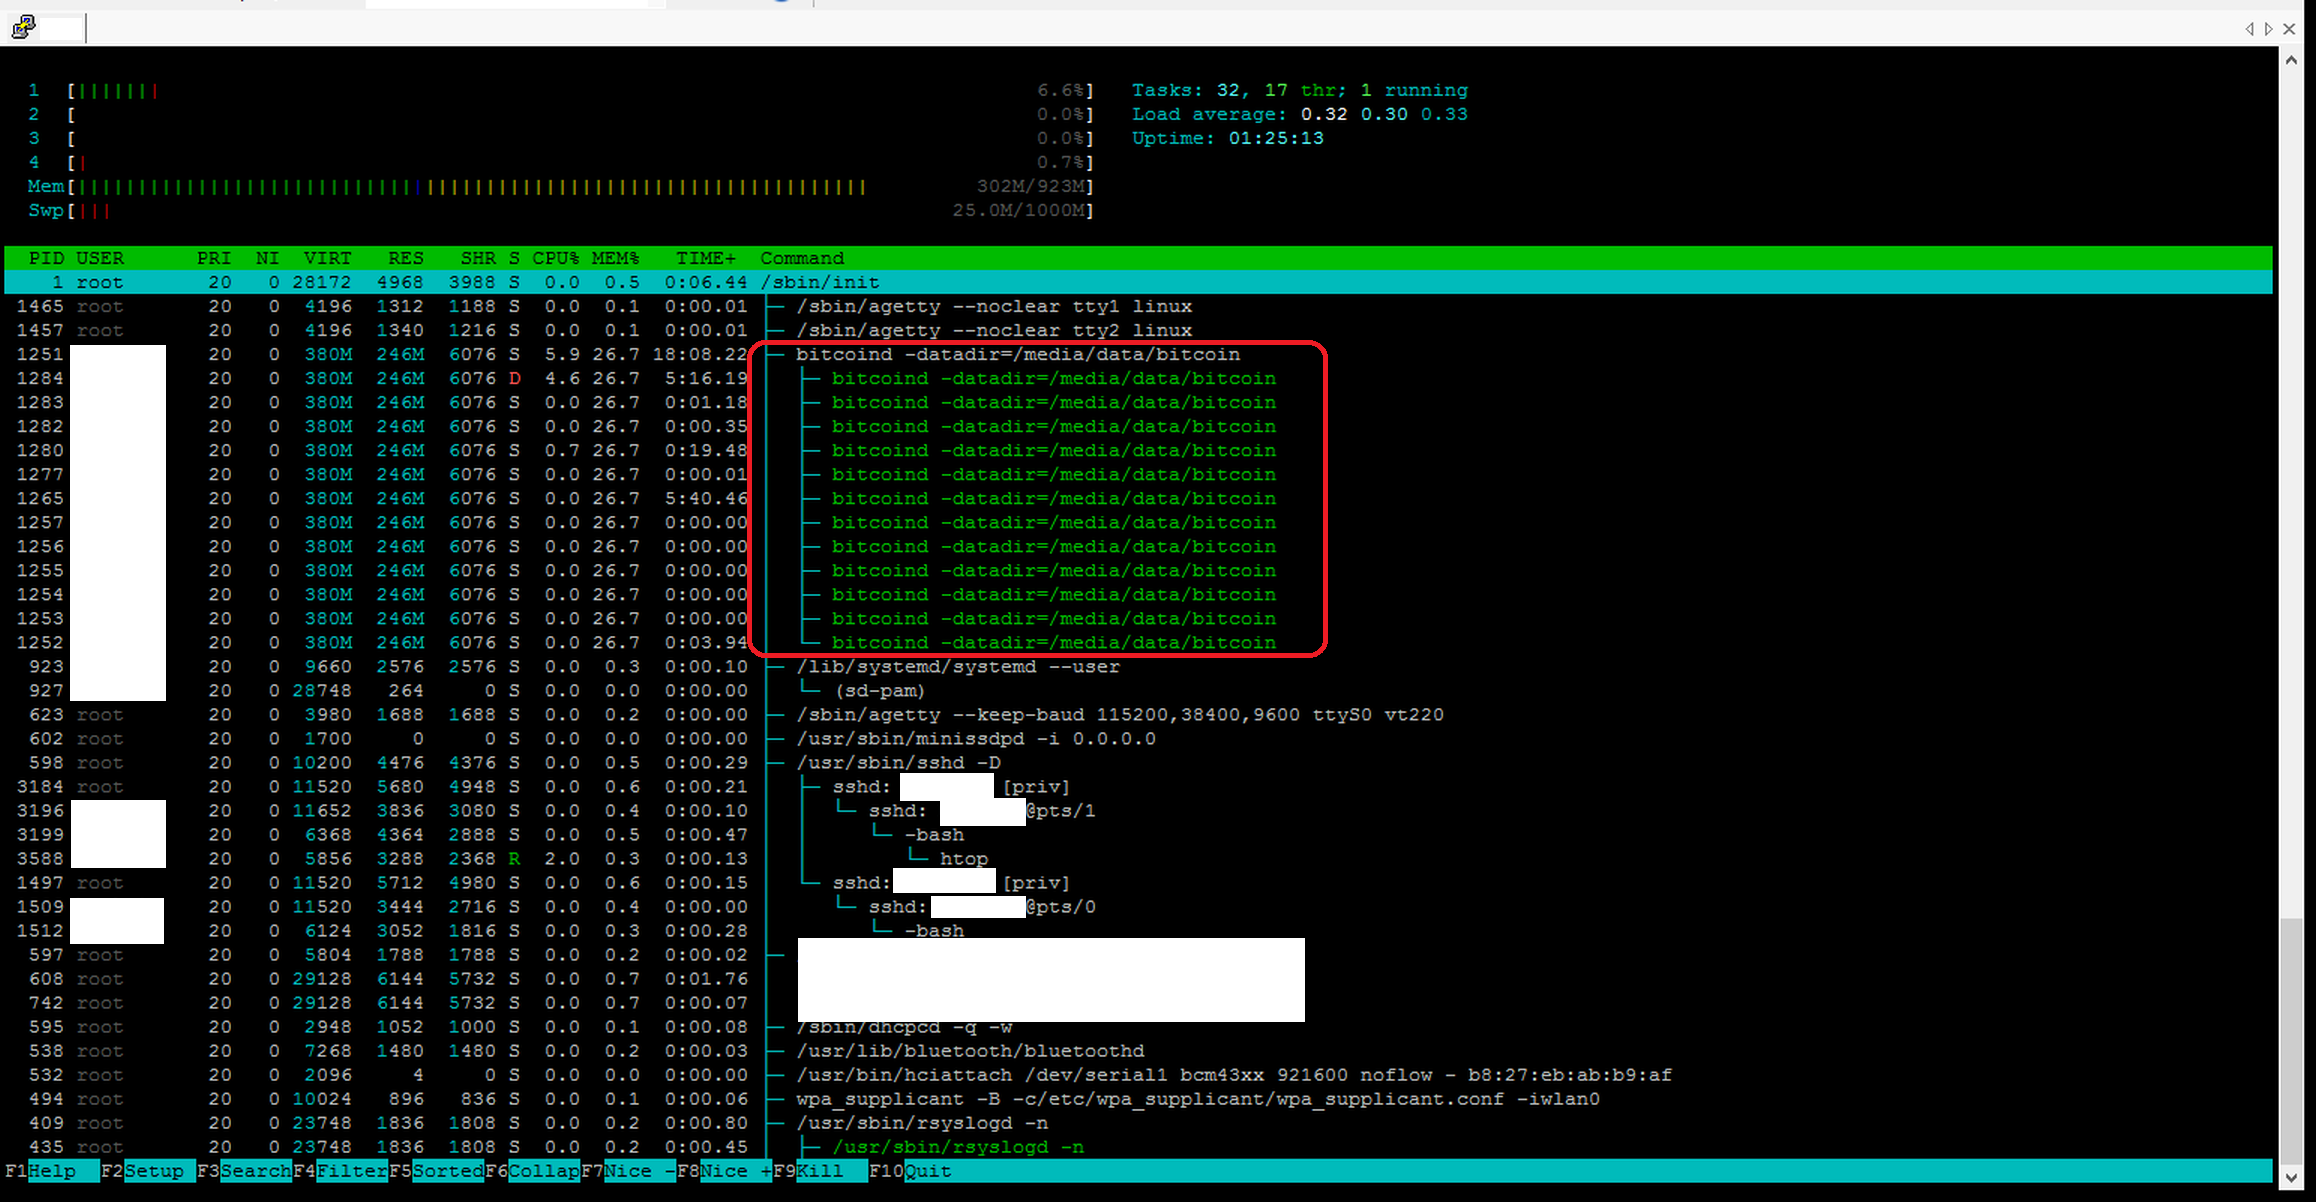Select the /usr/sbin/sshd -D row
The height and width of the screenshot is (1202, 2316).
point(1138,762)
